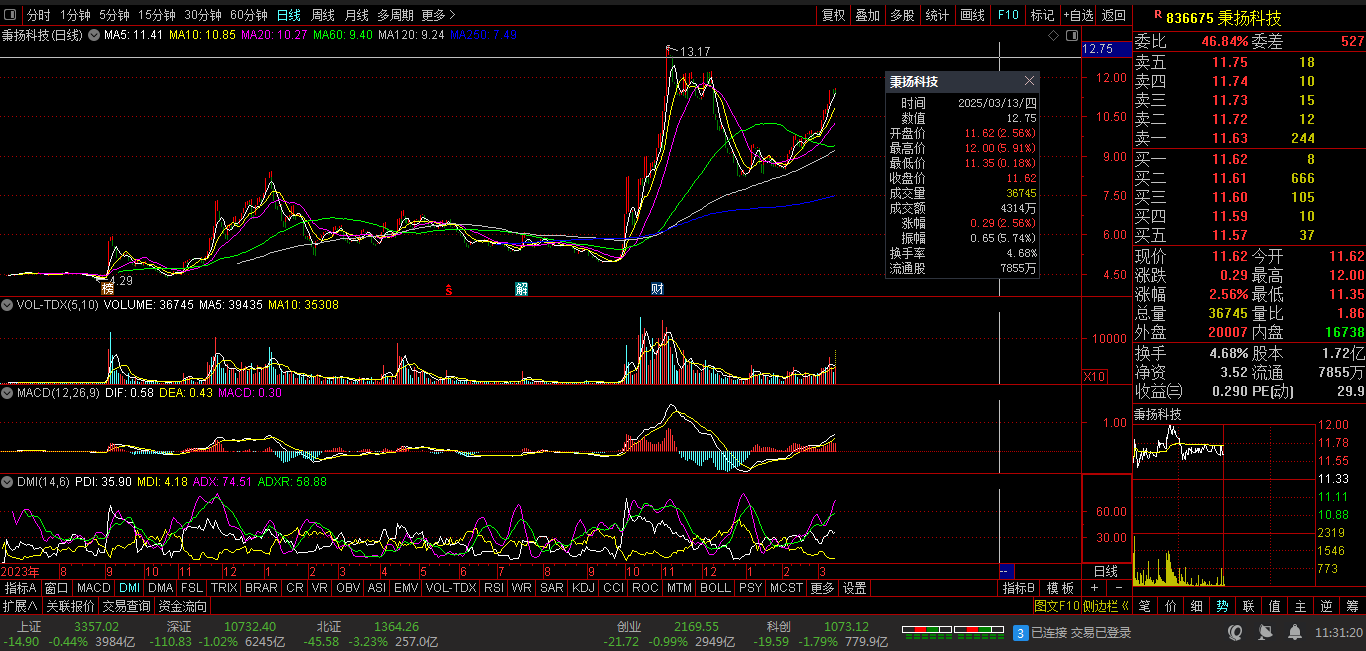Viewport: 1366px width, 651px height.
Task: Open the MACD indicator dropdown arrow
Action: [7, 393]
